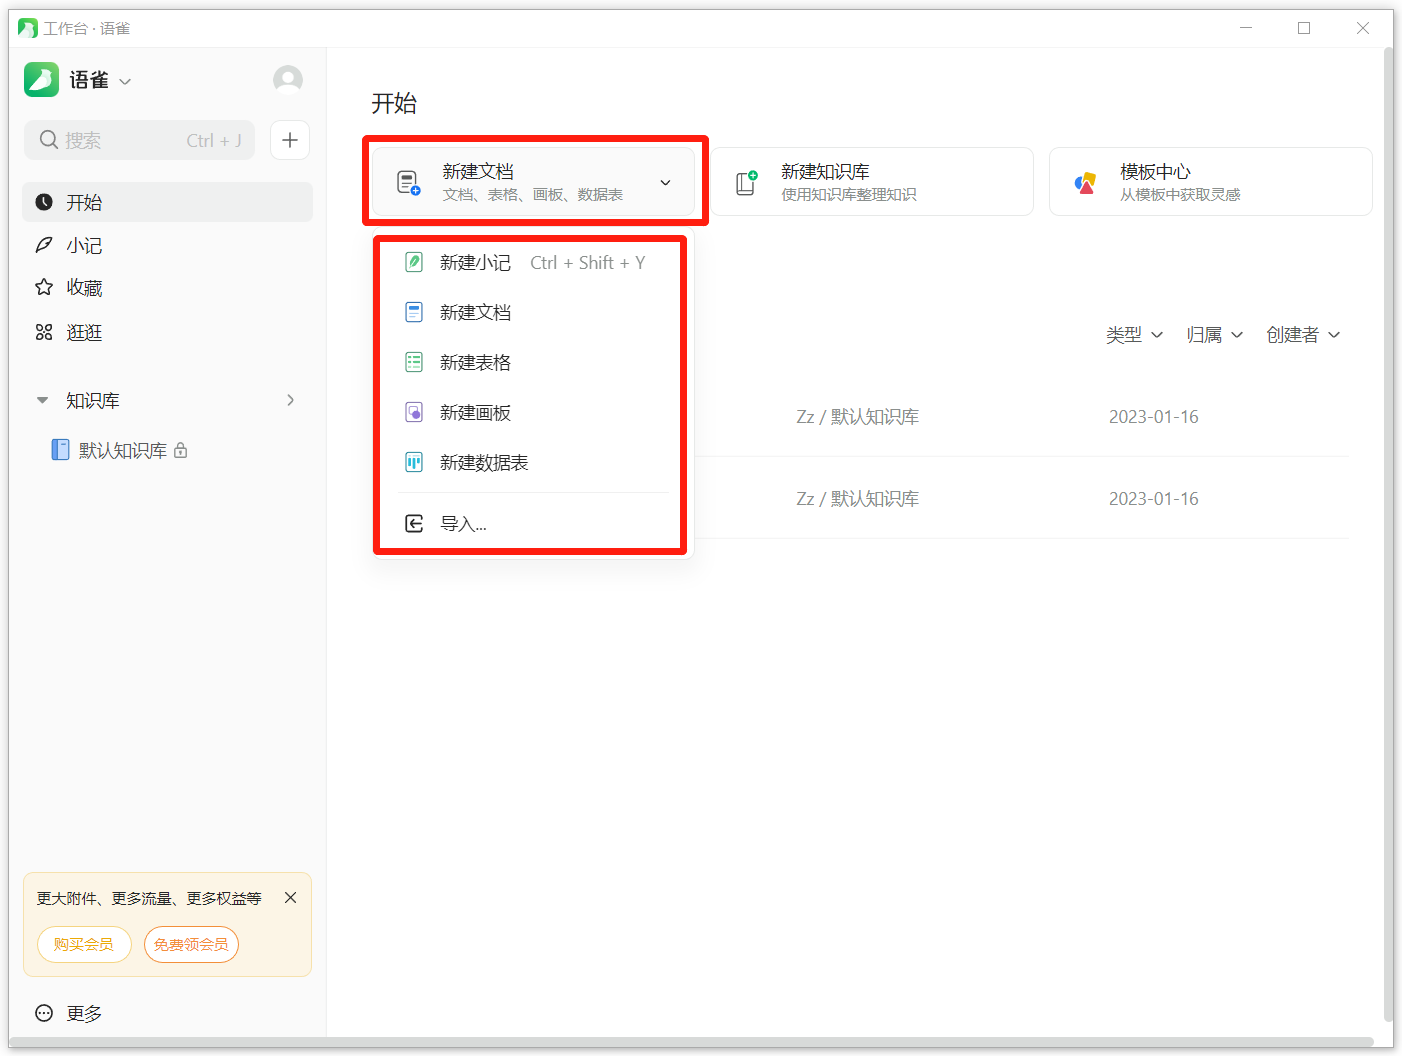Click the 新建文档 card document icon
The width and height of the screenshot is (1402, 1056).
[408, 182]
